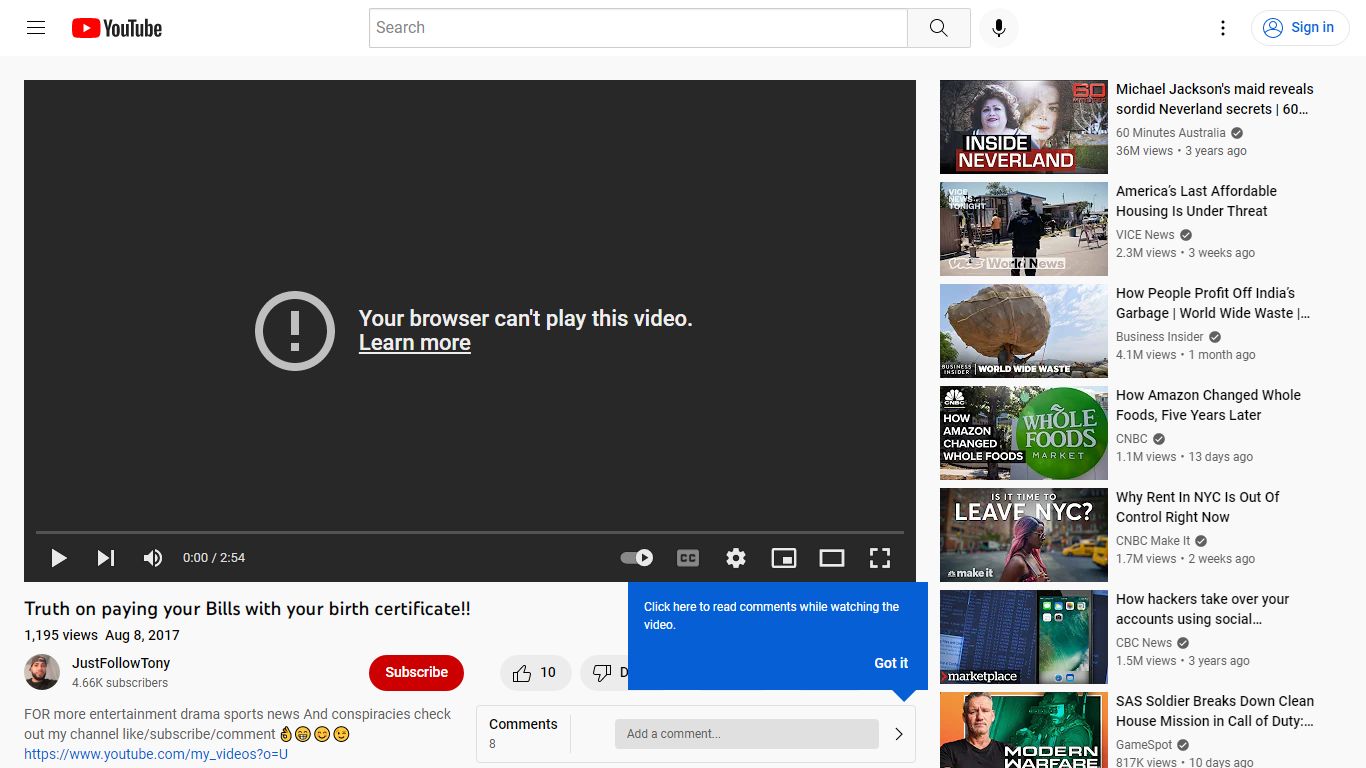Open Whole Foods CNBC thumbnail
Screen dimensions: 1366x768
(1024, 433)
